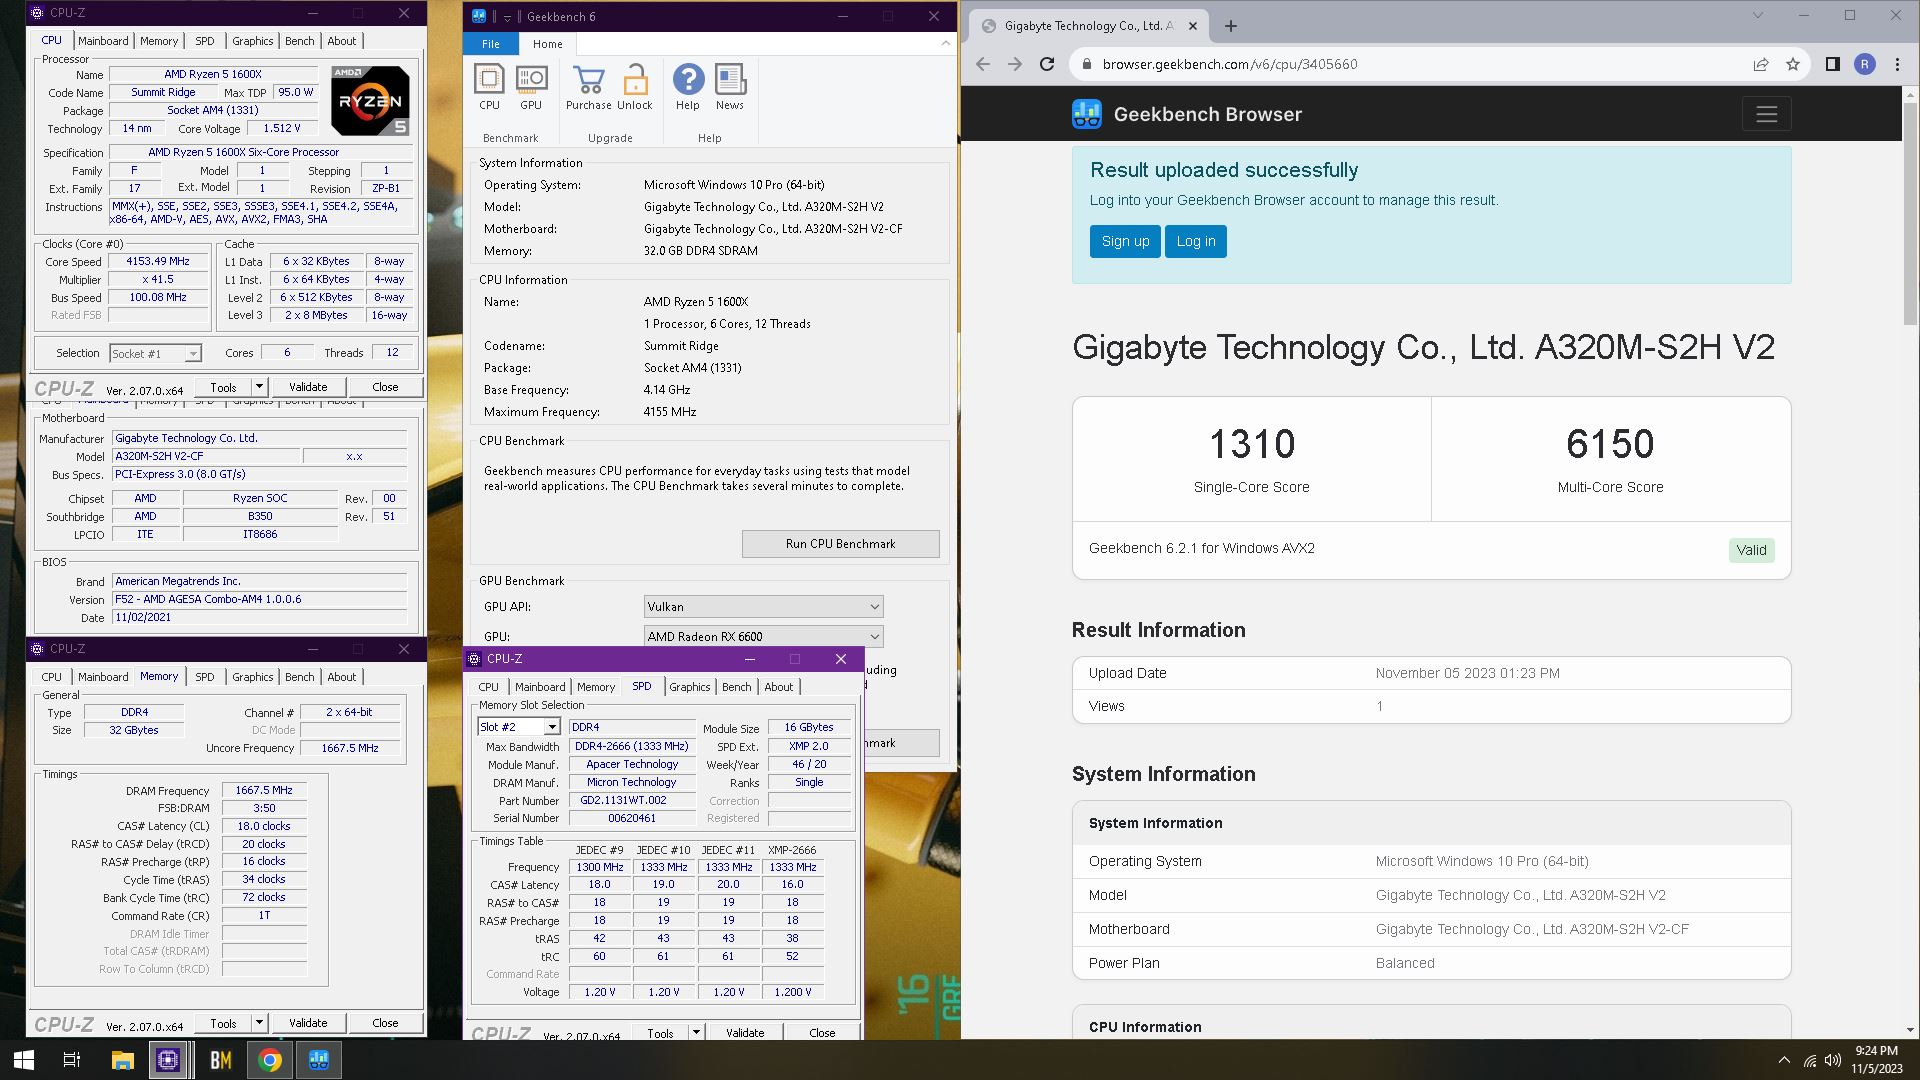This screenshot has width=1920, height=1080.
Task: Click the Valid badge on the result
Action: pos(1751,550)
